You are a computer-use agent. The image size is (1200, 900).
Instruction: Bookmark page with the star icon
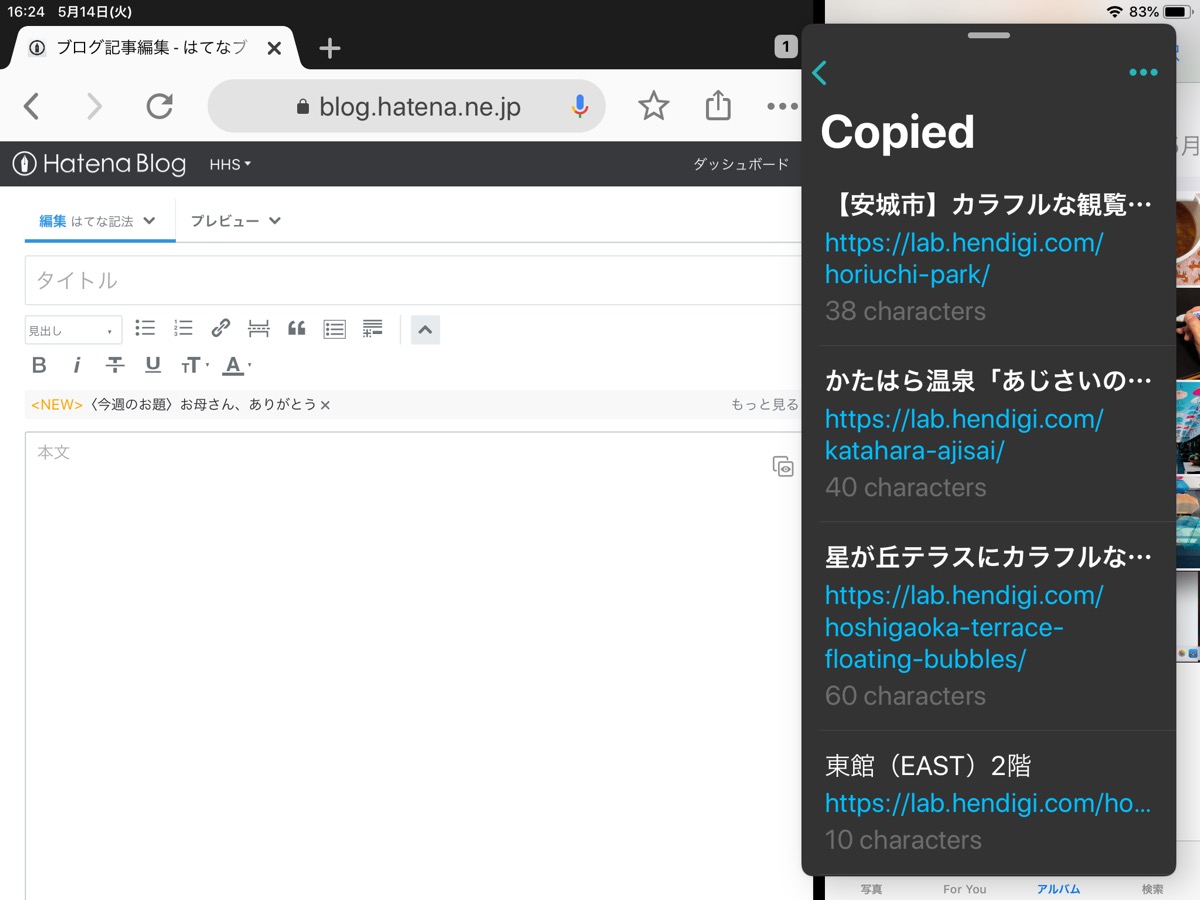point(653,106)
